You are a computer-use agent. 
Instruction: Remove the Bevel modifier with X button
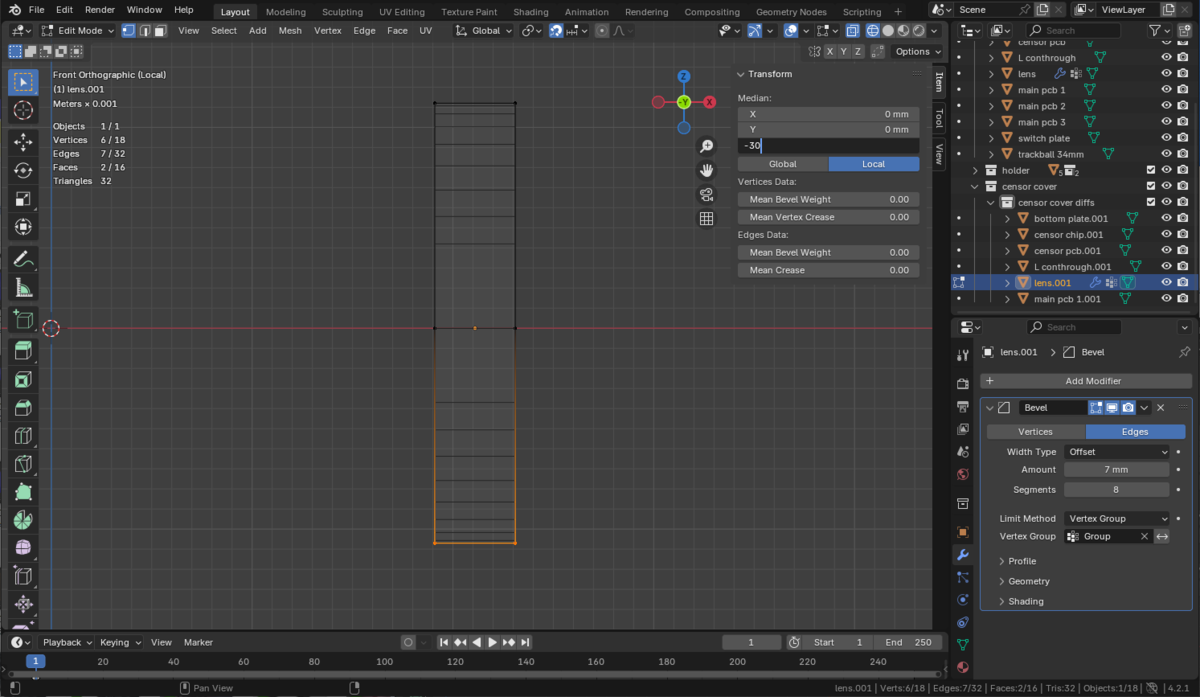pos(1161,408)
